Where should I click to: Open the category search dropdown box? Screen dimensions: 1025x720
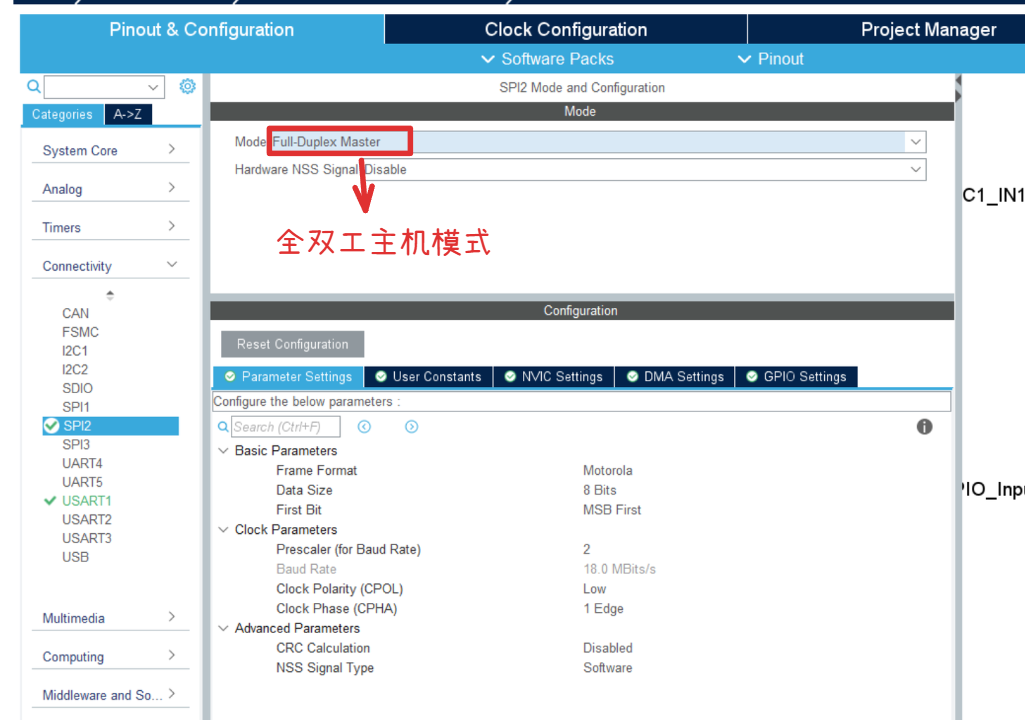click(104, 87)
